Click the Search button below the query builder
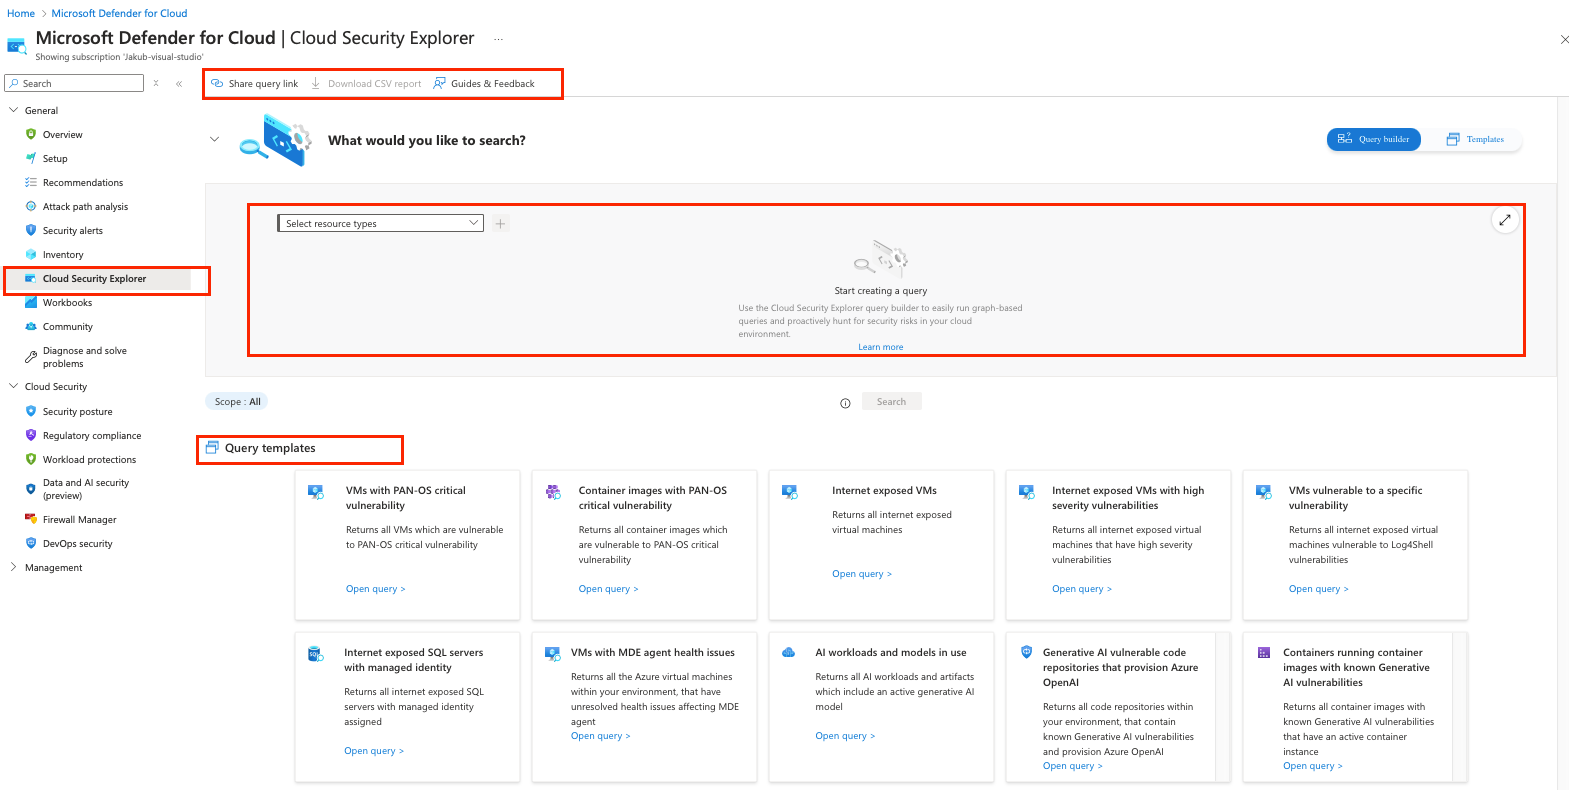Viewport: 1569px width, 790px height. pyautogui.click(x=891, y=402)
